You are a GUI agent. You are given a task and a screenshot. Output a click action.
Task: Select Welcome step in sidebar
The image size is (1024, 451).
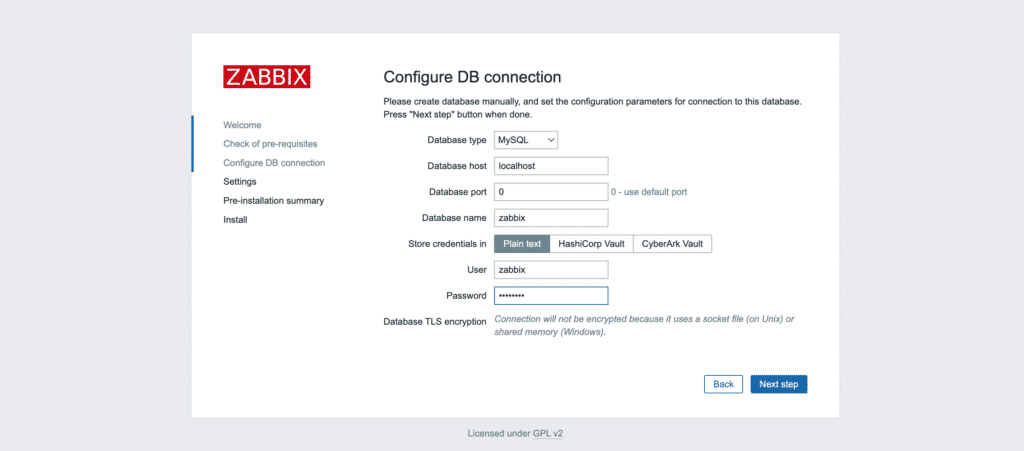(242, 125)
